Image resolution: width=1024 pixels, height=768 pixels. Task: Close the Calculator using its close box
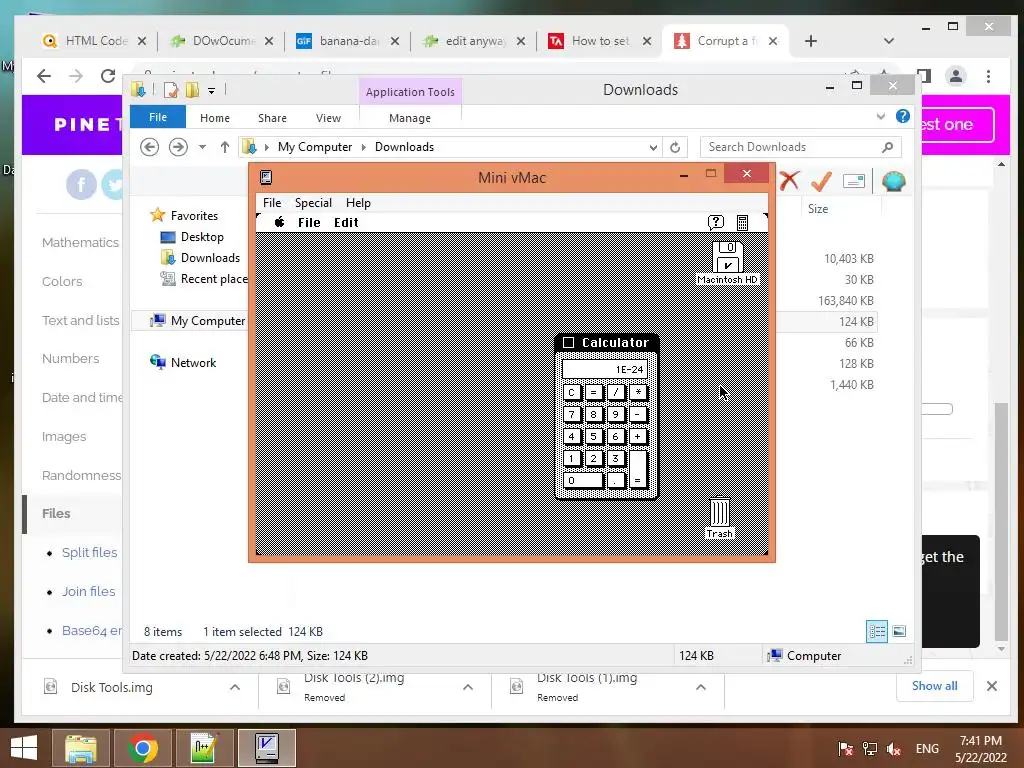click(x=568, y=342)
